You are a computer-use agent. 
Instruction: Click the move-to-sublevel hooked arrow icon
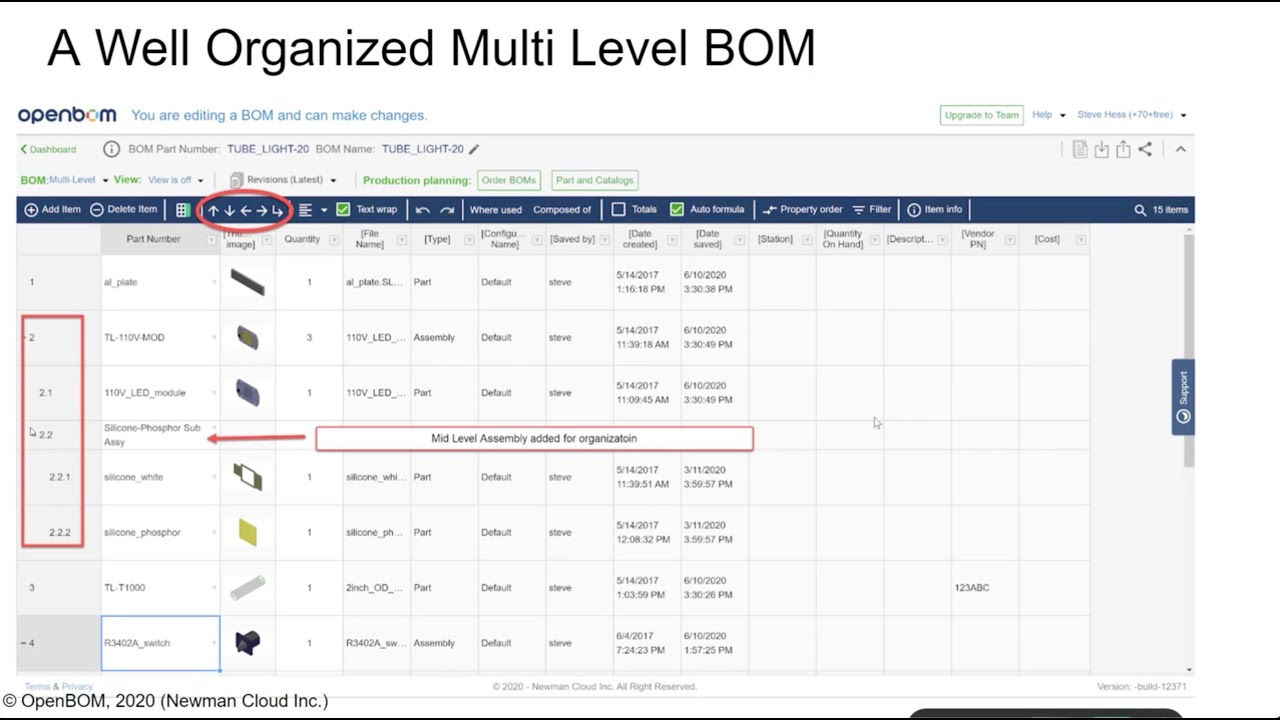(277, 210)
